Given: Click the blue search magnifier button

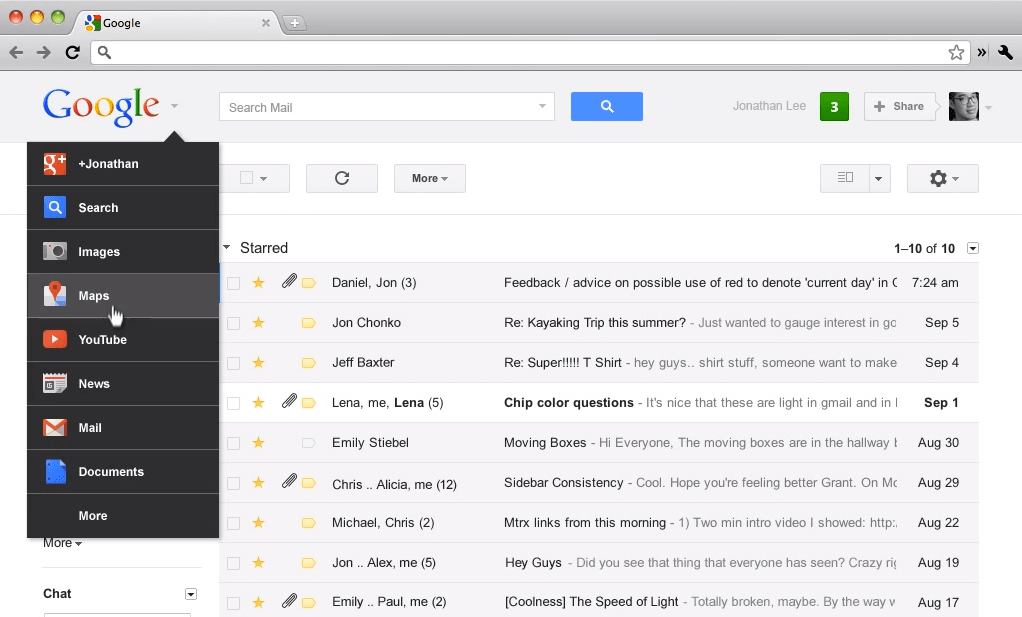Looking at the screenshot, I should [606, 107].
